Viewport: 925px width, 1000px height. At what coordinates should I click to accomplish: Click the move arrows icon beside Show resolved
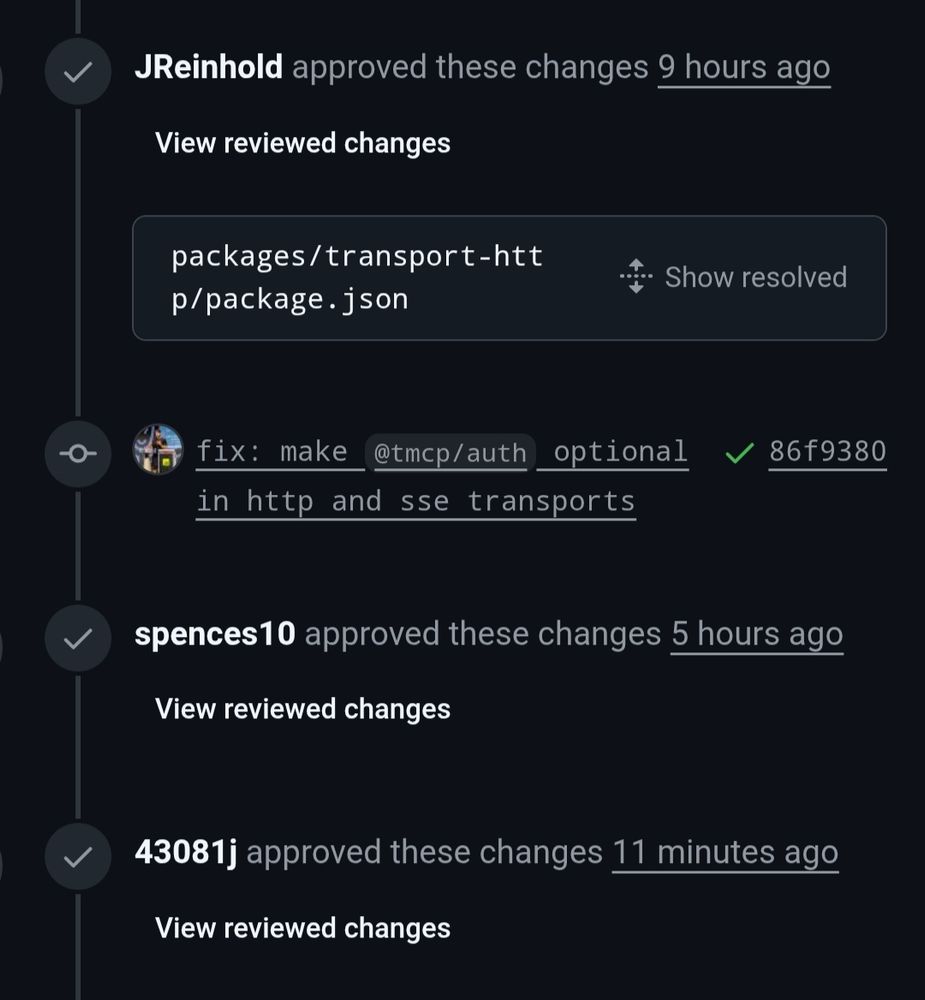[634, 277]
